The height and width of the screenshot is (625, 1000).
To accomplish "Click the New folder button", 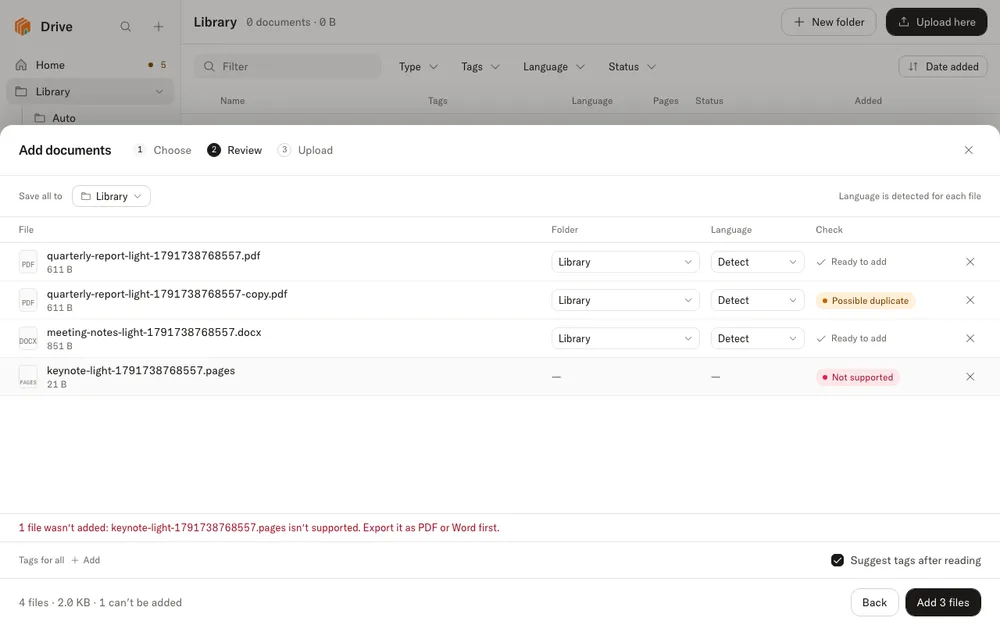I will tap(828, 22).
